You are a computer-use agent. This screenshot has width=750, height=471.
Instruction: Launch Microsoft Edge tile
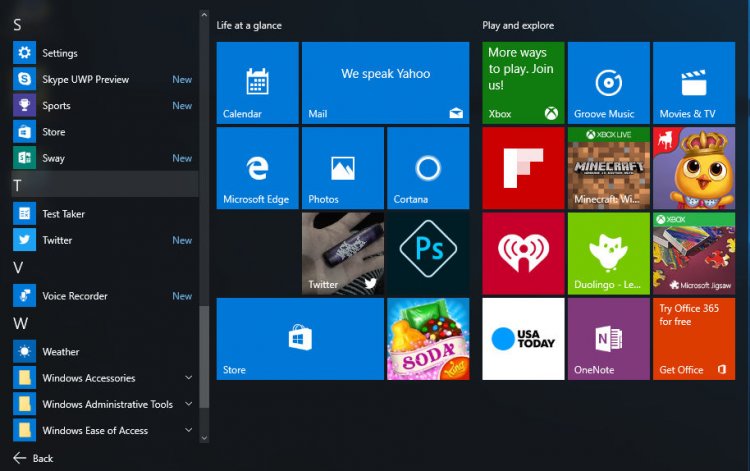click(257, 168)
